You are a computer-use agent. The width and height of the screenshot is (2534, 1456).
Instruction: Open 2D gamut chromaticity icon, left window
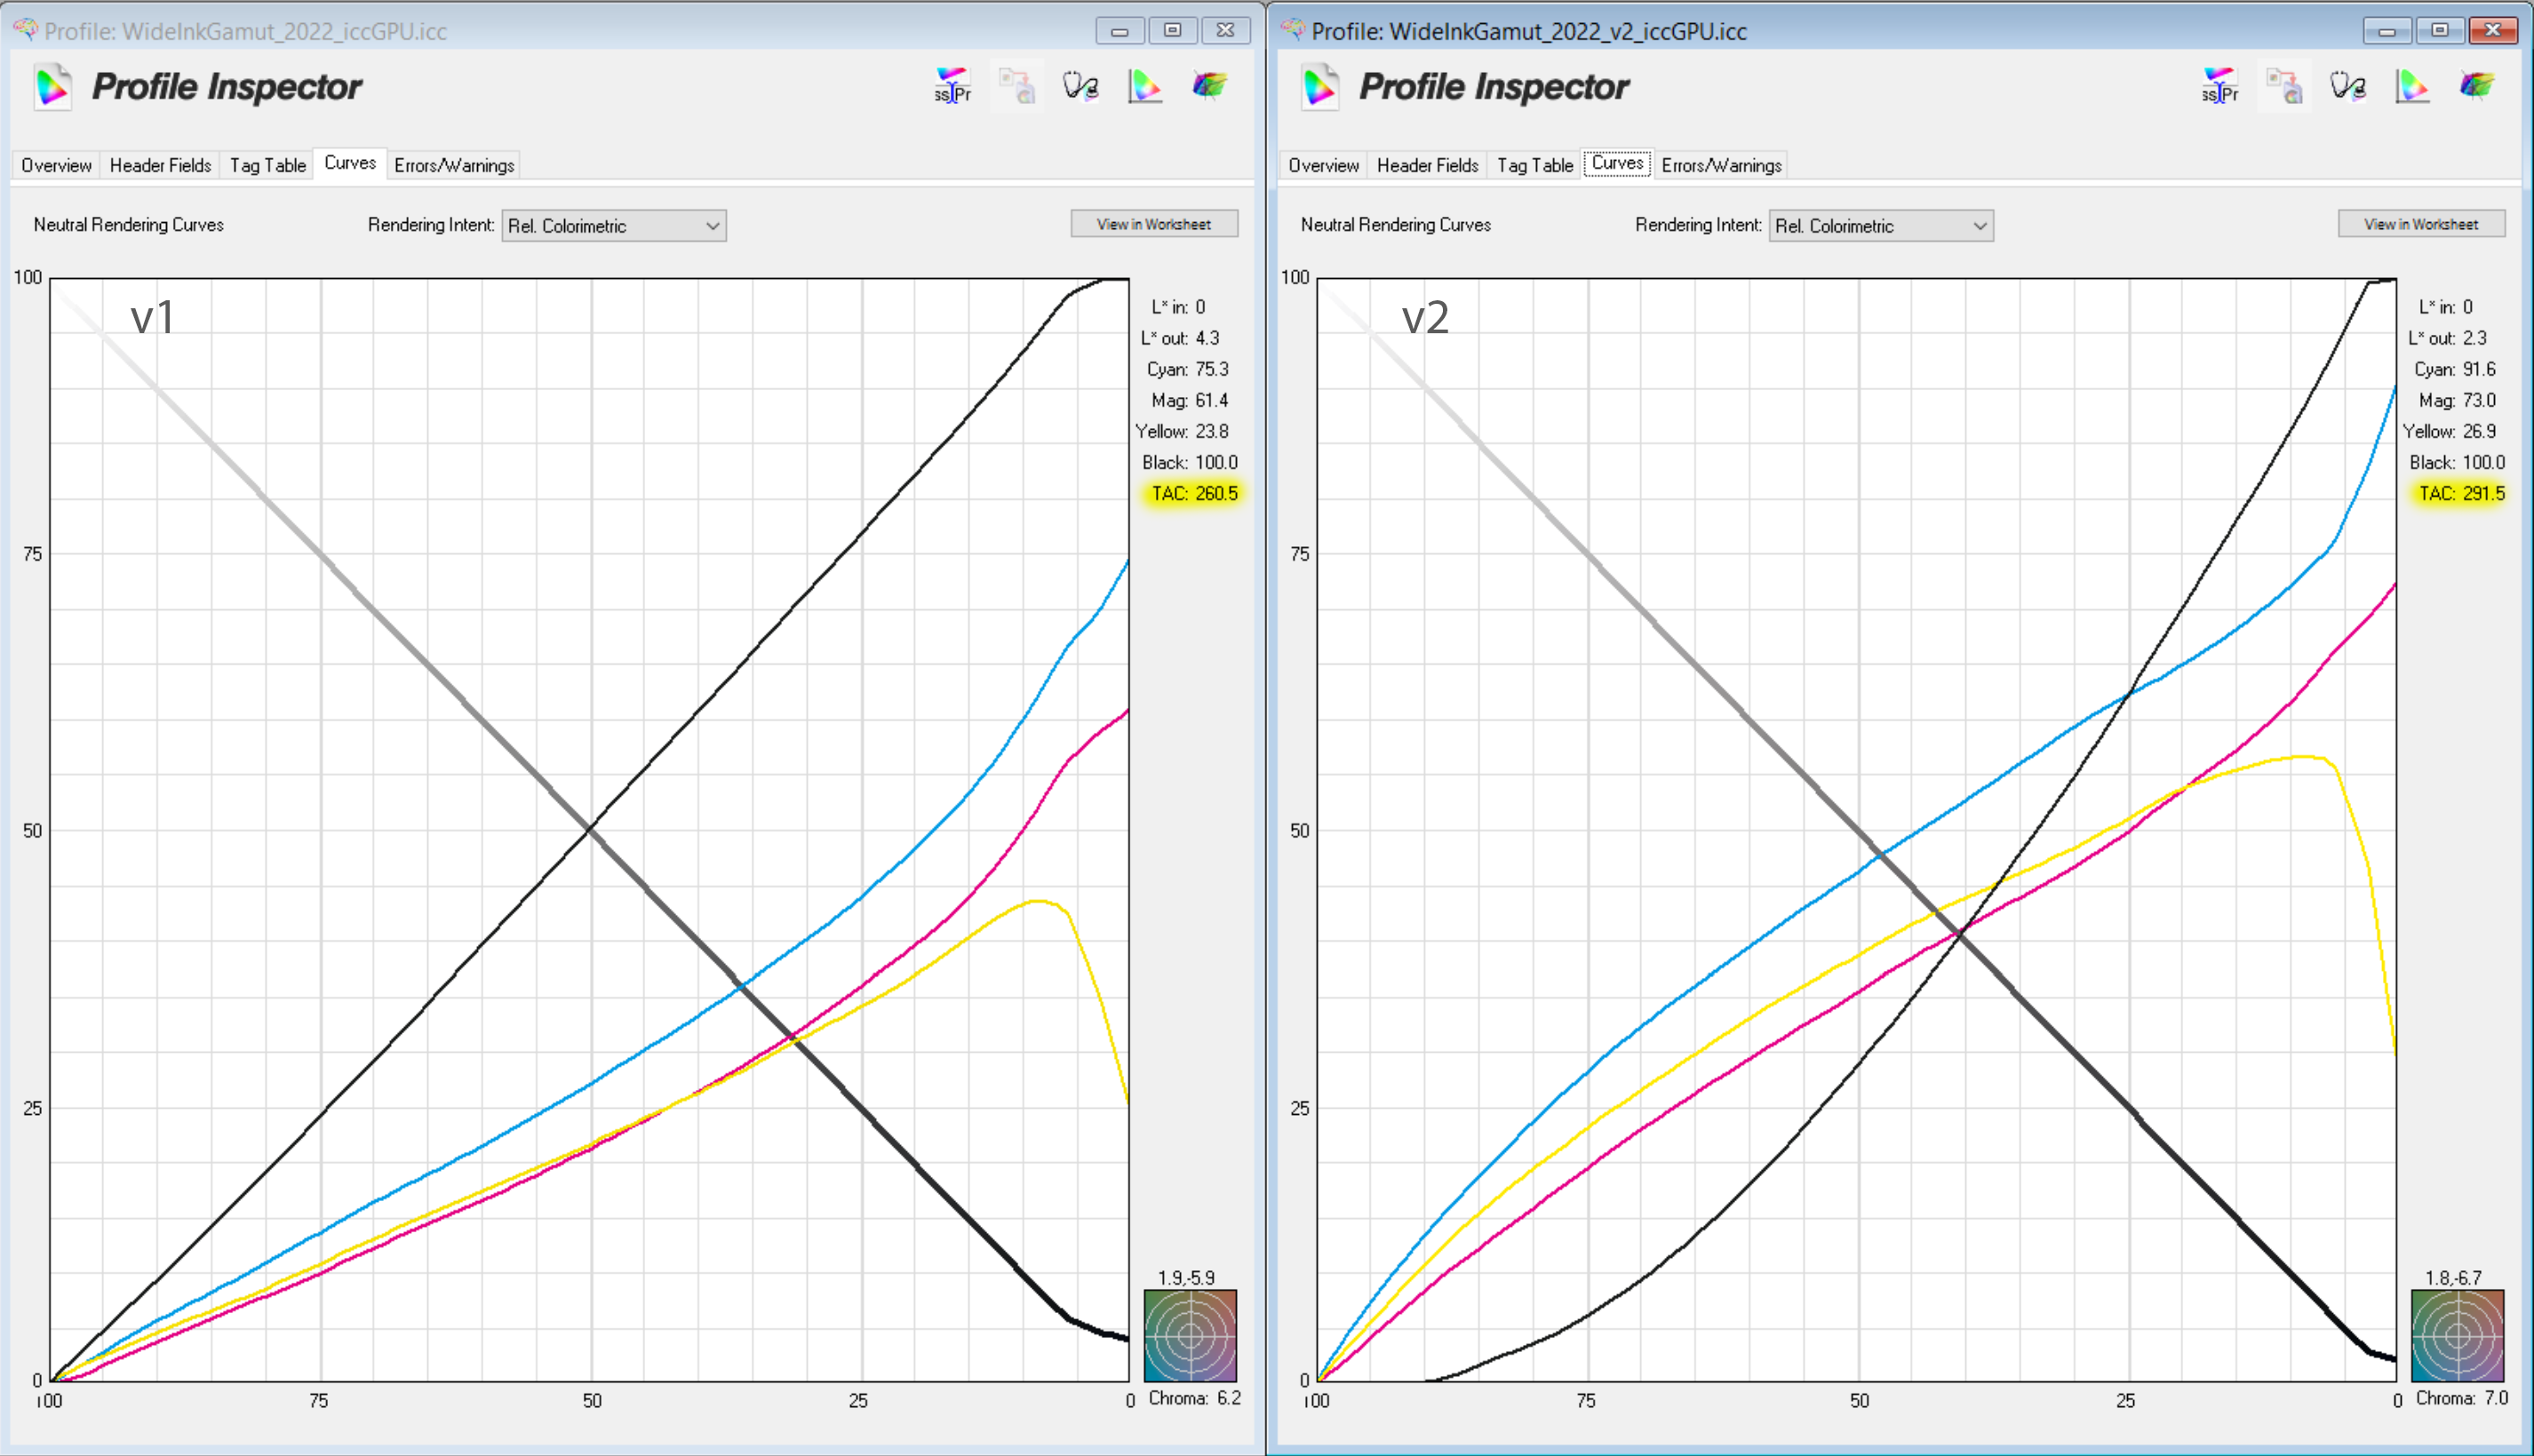1144,86
